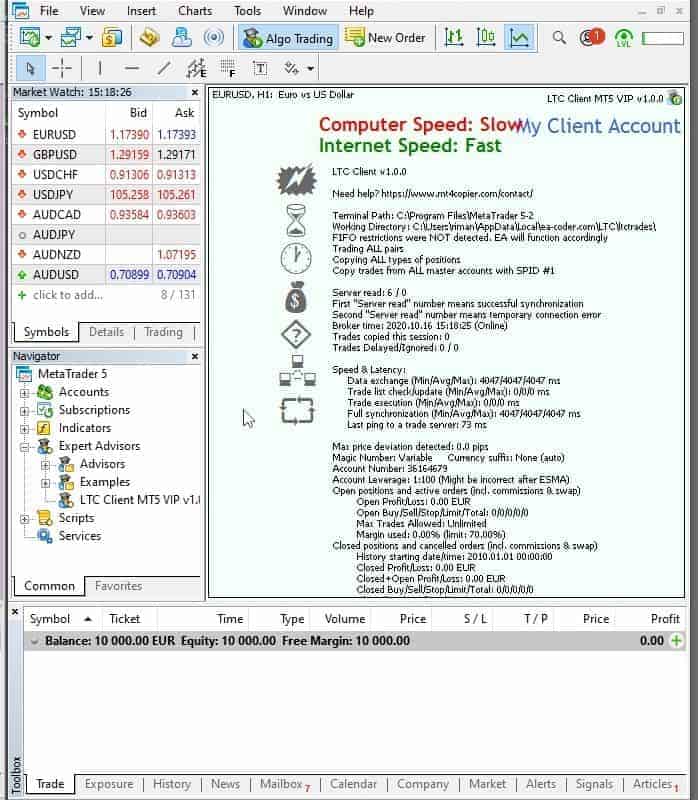This screenshot has height=800, width=698.
Task: Select the EURUSD symbol row
Action: pyautogui.click(x=106, y=135)
